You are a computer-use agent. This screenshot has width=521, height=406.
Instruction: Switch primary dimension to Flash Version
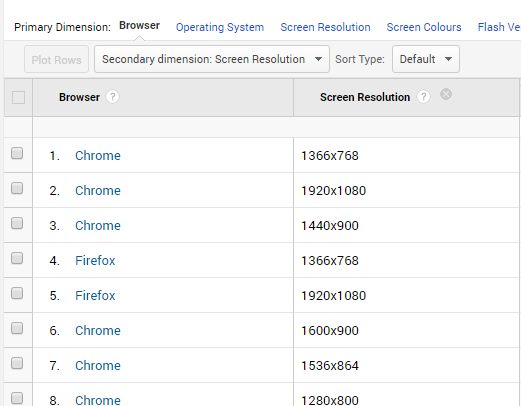click(499, 27)
